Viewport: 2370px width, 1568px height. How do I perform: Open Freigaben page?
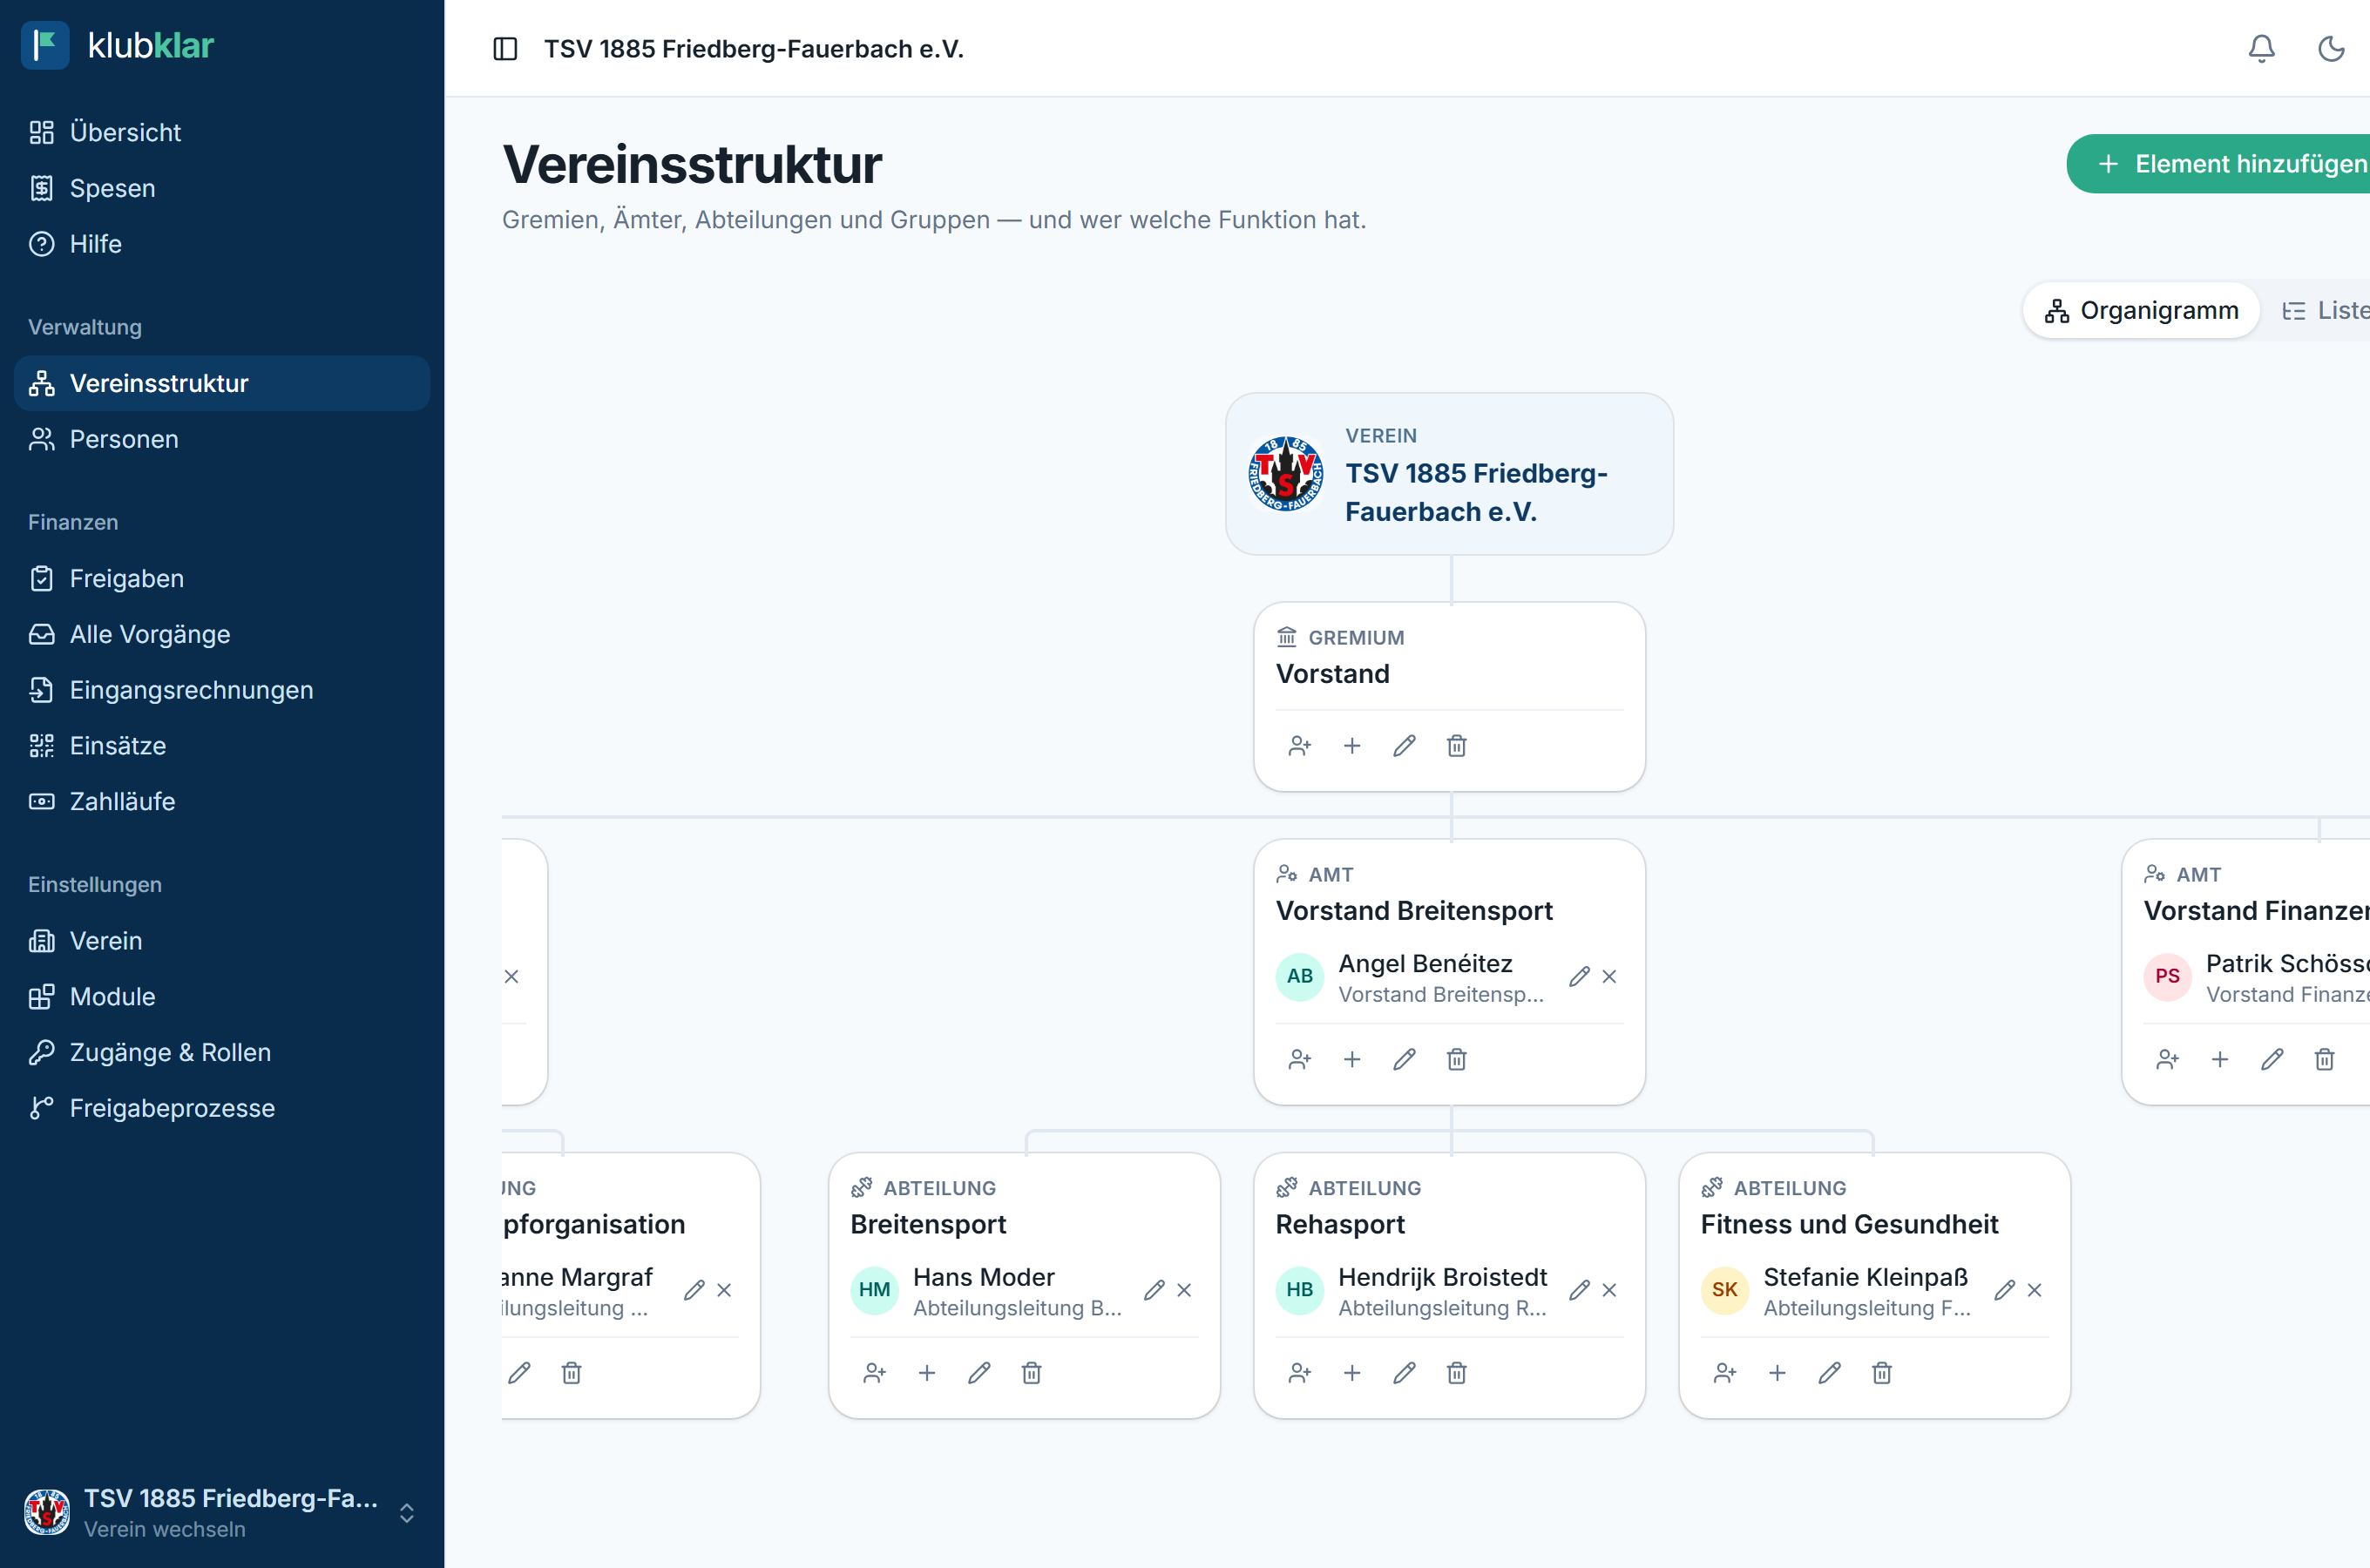click(222, 578)
